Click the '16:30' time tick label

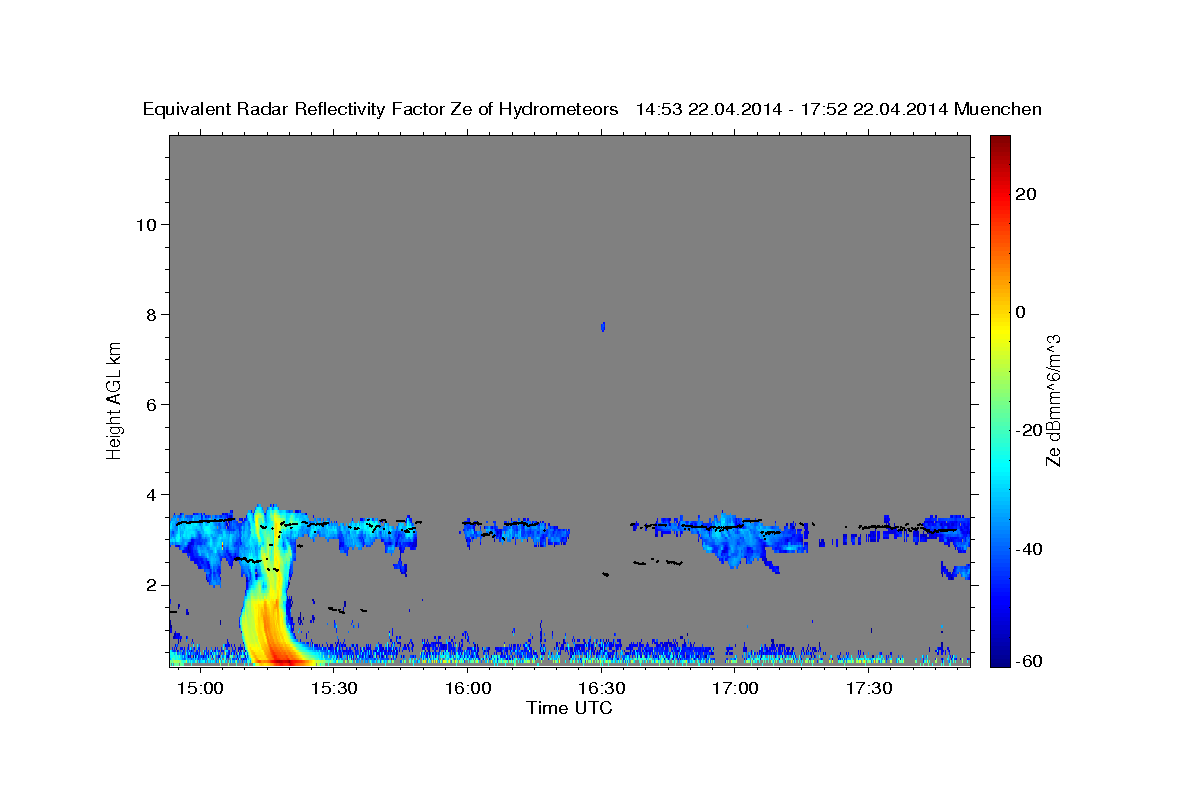(602, 688)
